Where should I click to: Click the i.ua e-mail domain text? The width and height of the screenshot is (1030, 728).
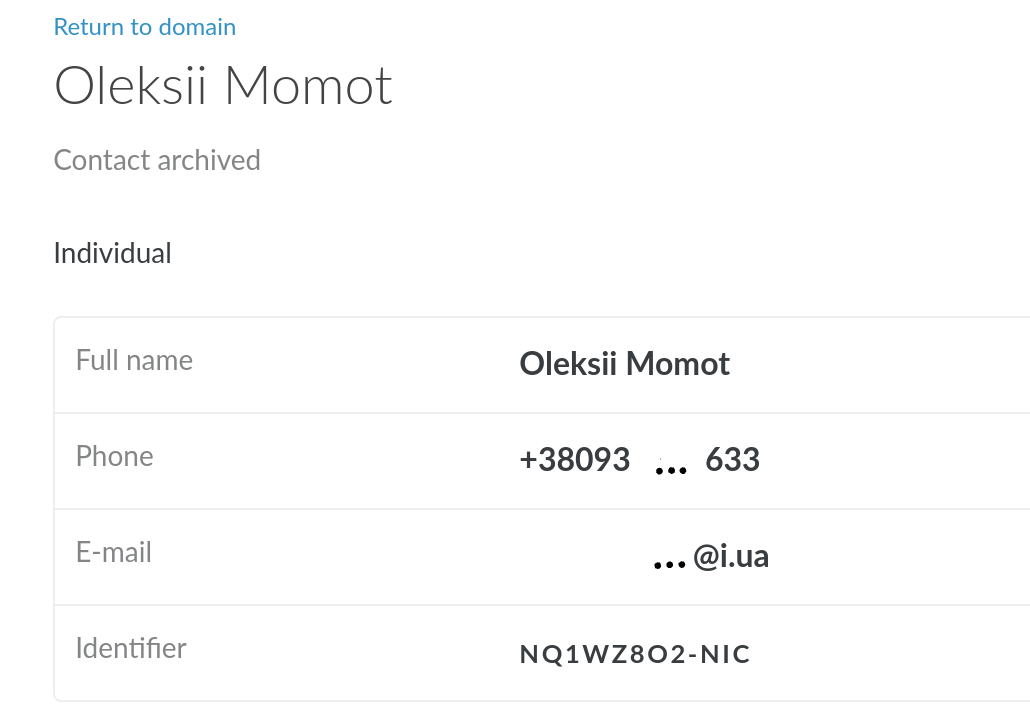(x=744, y=555)
